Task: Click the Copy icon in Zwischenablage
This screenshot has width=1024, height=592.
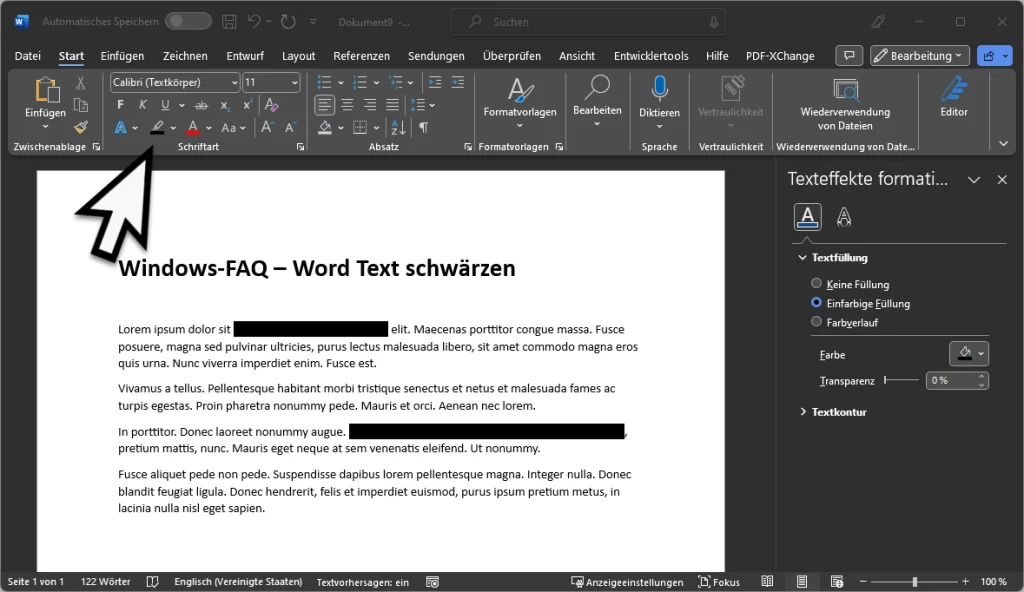Action: 80,105
